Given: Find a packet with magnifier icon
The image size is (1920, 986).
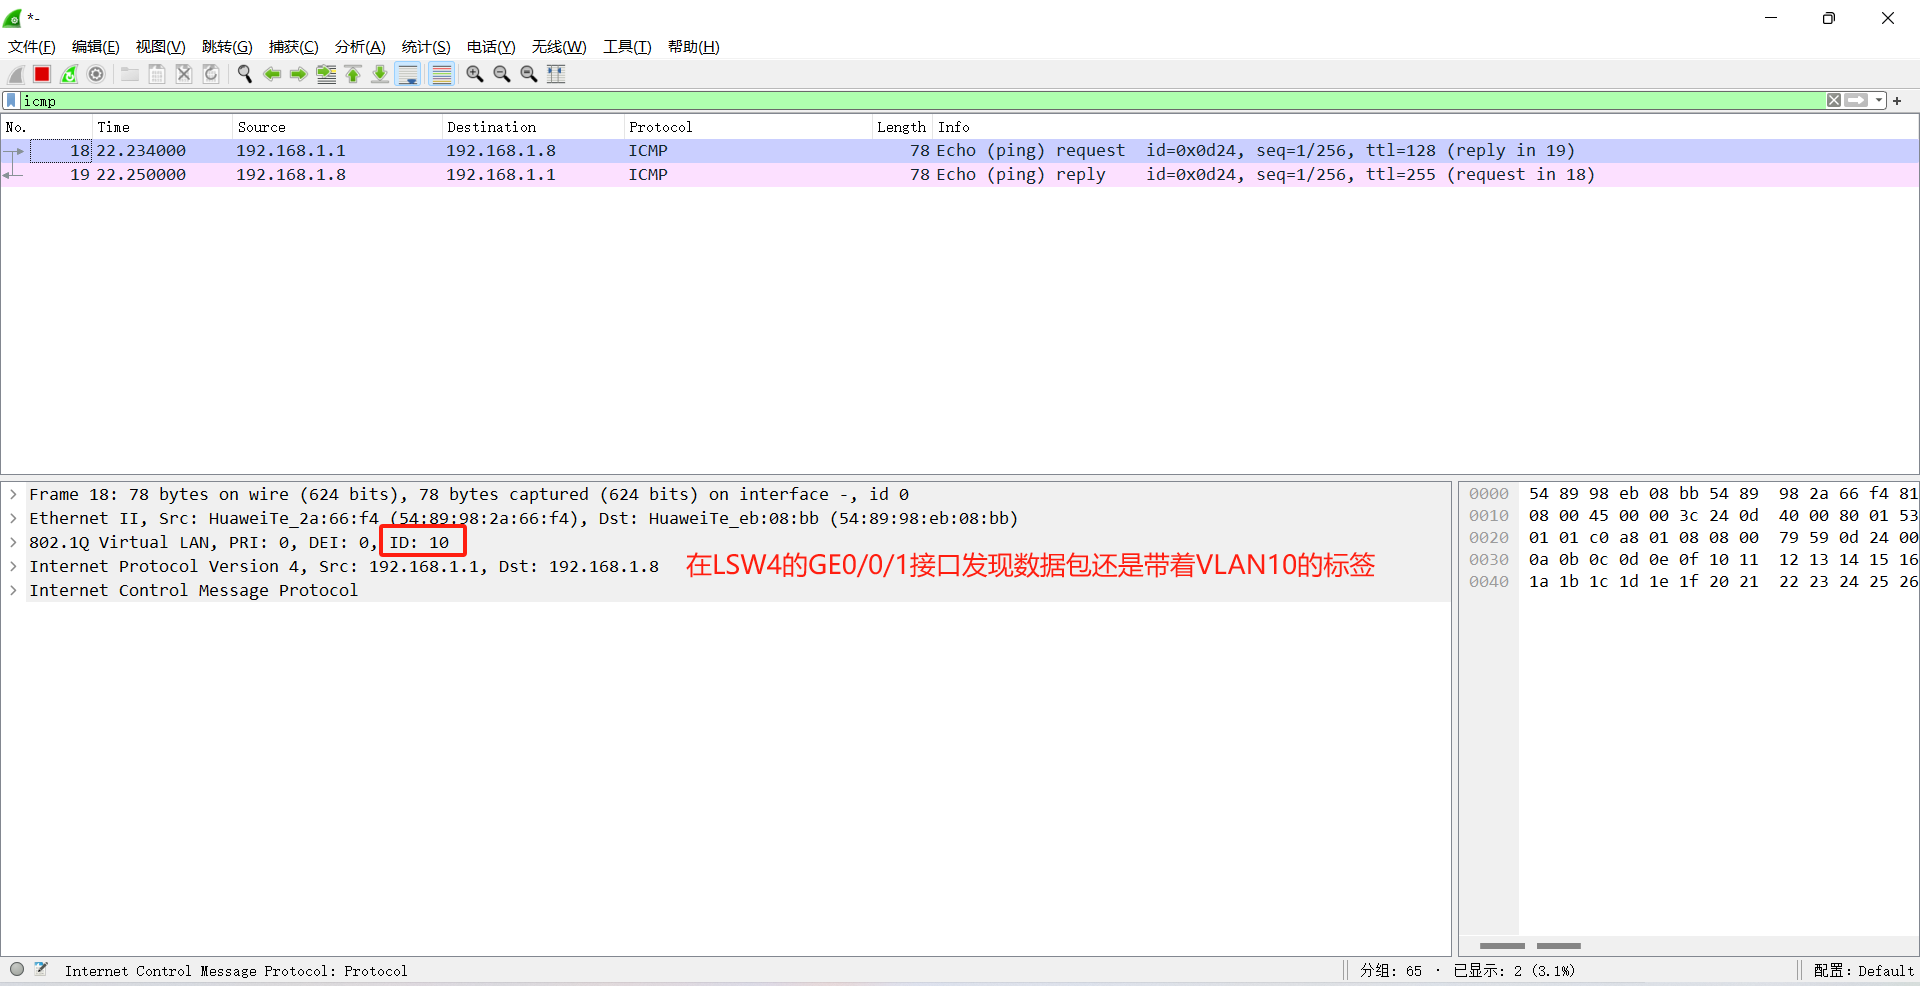Looking at the screenshot, I should tap(244, 74).
